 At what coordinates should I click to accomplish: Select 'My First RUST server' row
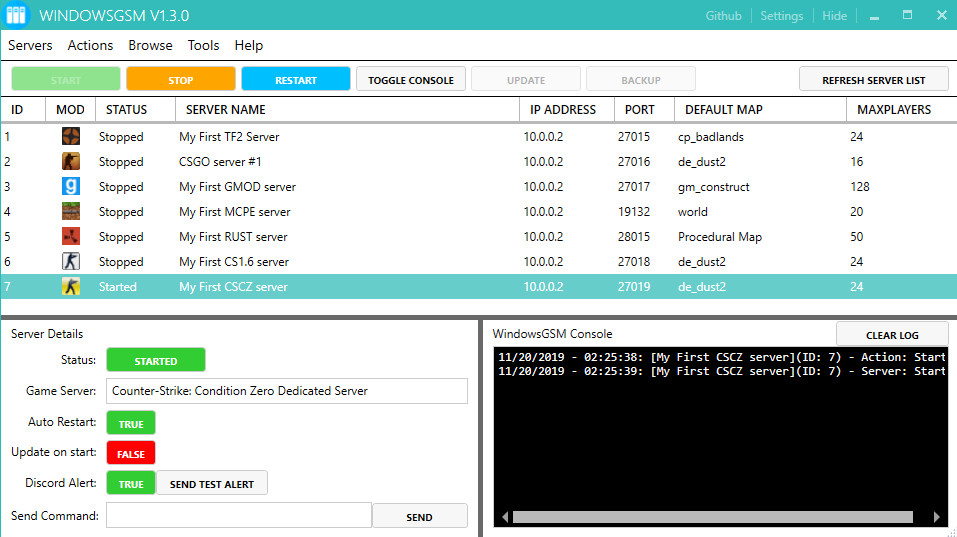click(478, 237)
